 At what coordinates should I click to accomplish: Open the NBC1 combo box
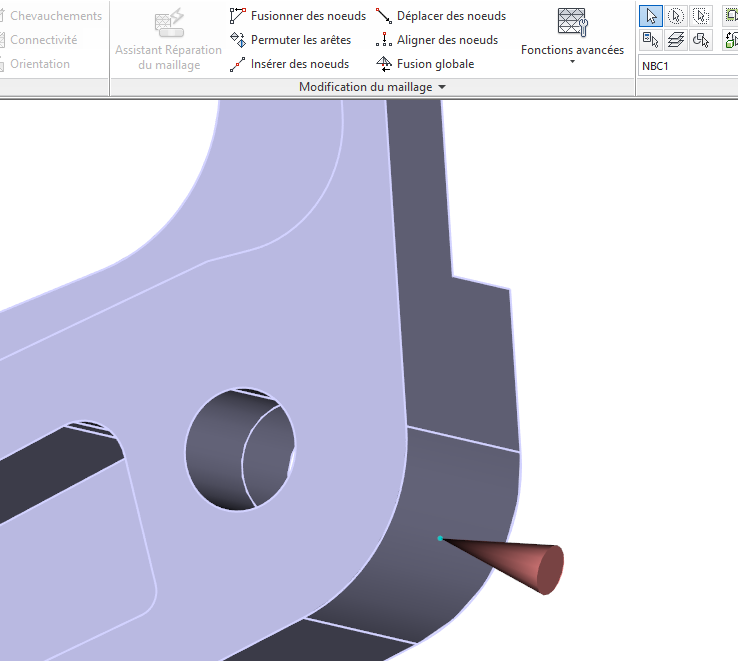point(688,66)
